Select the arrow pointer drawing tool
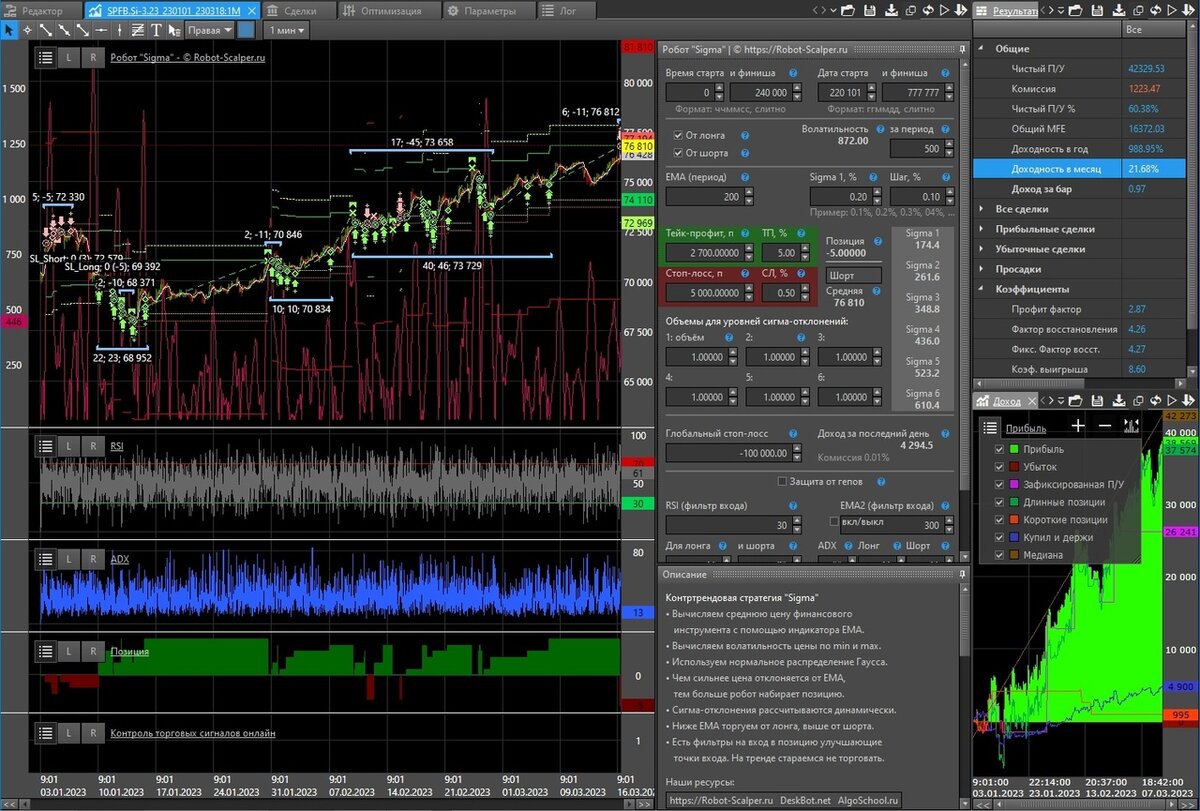The height and width of the screenshot is (811, 1200). [x=9, y=30]
